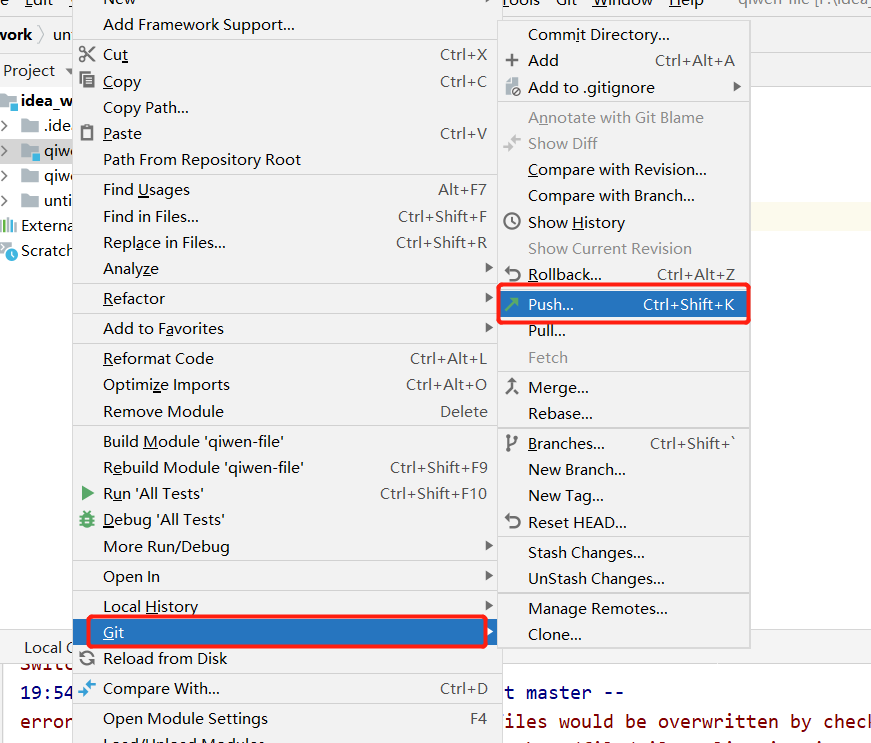Click the Reload from Disk refresh icon

[x=87, y=659]
